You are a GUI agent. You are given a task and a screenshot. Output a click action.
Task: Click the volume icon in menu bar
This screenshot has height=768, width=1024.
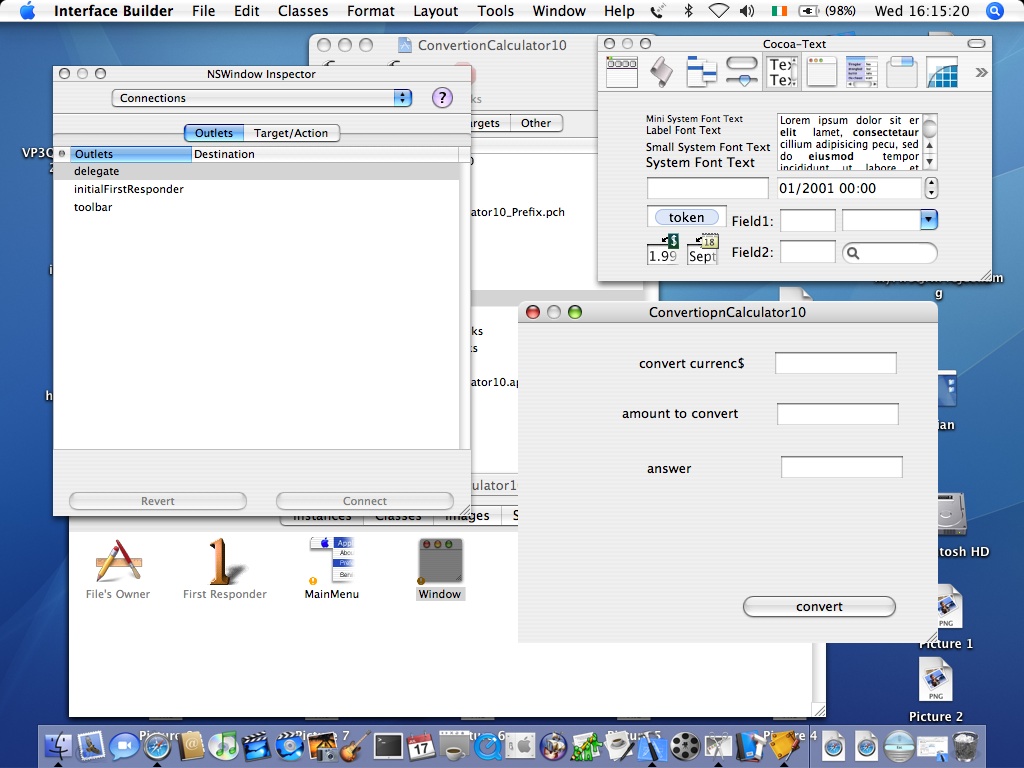[x=747, y=11]
